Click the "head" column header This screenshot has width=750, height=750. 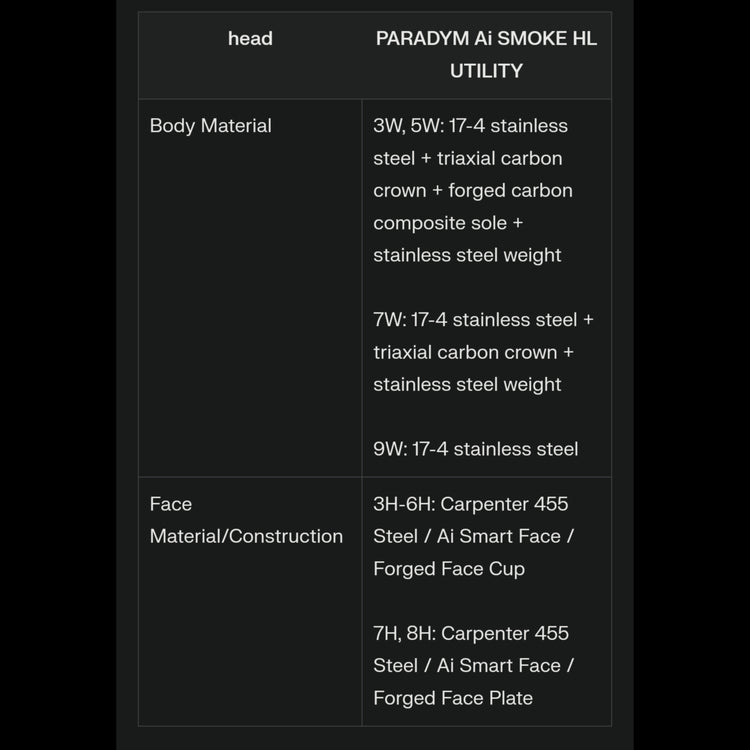pyautogui.click(x=250, y=39)
